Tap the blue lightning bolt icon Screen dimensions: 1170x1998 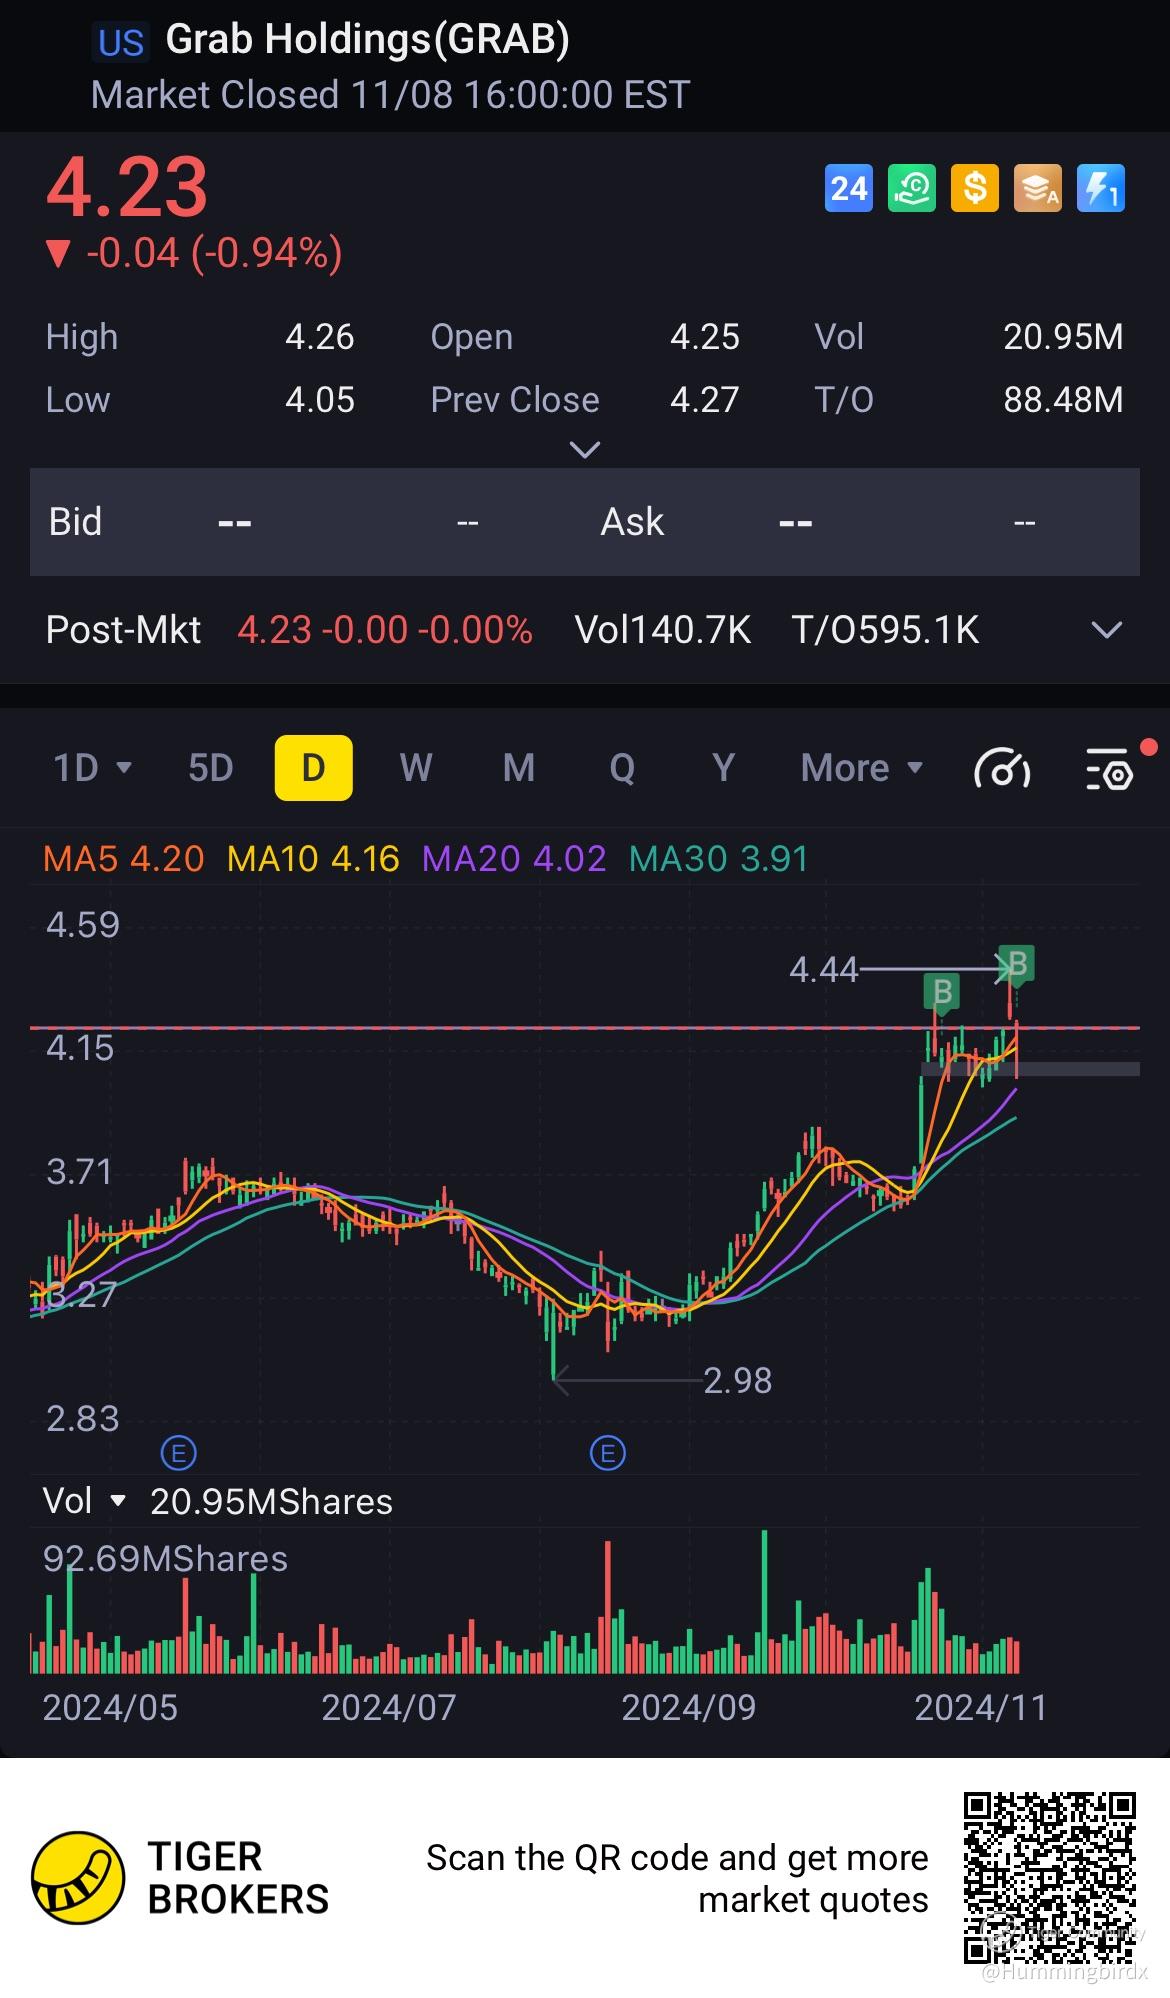click(1101, 188)
